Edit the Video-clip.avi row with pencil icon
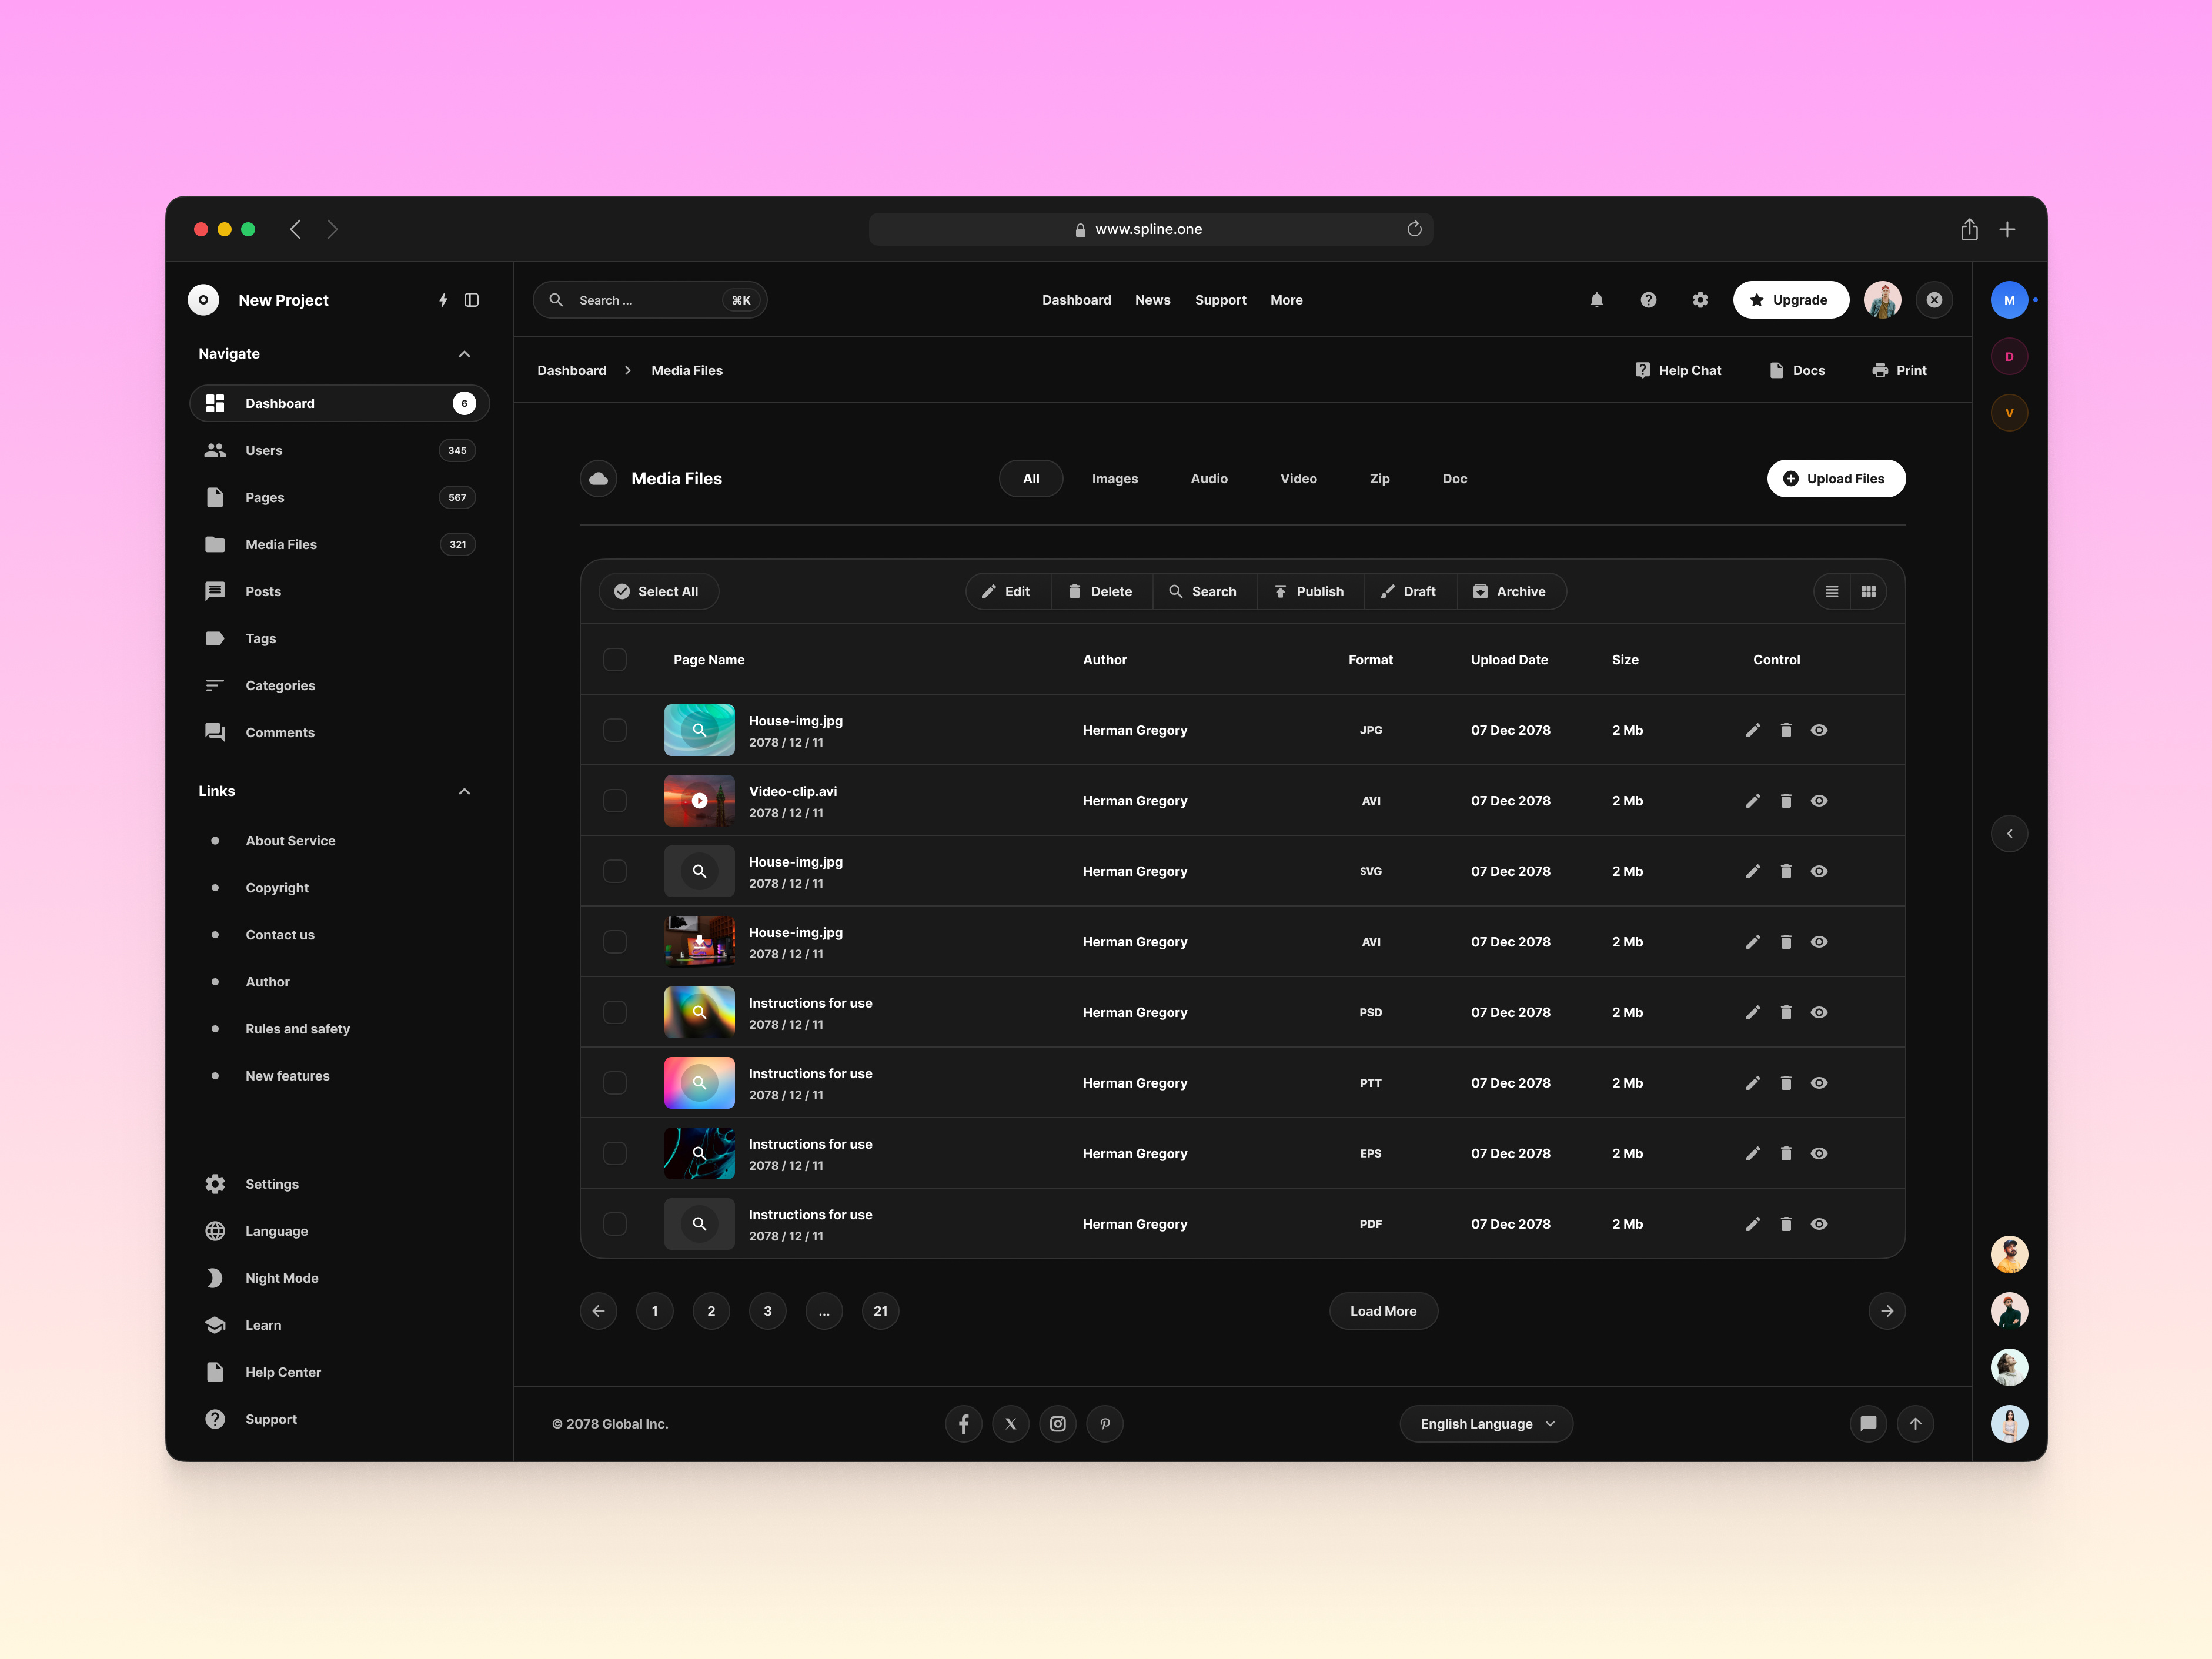The width and height of the screenshot is (2212, 1659). click(1753, 800)
